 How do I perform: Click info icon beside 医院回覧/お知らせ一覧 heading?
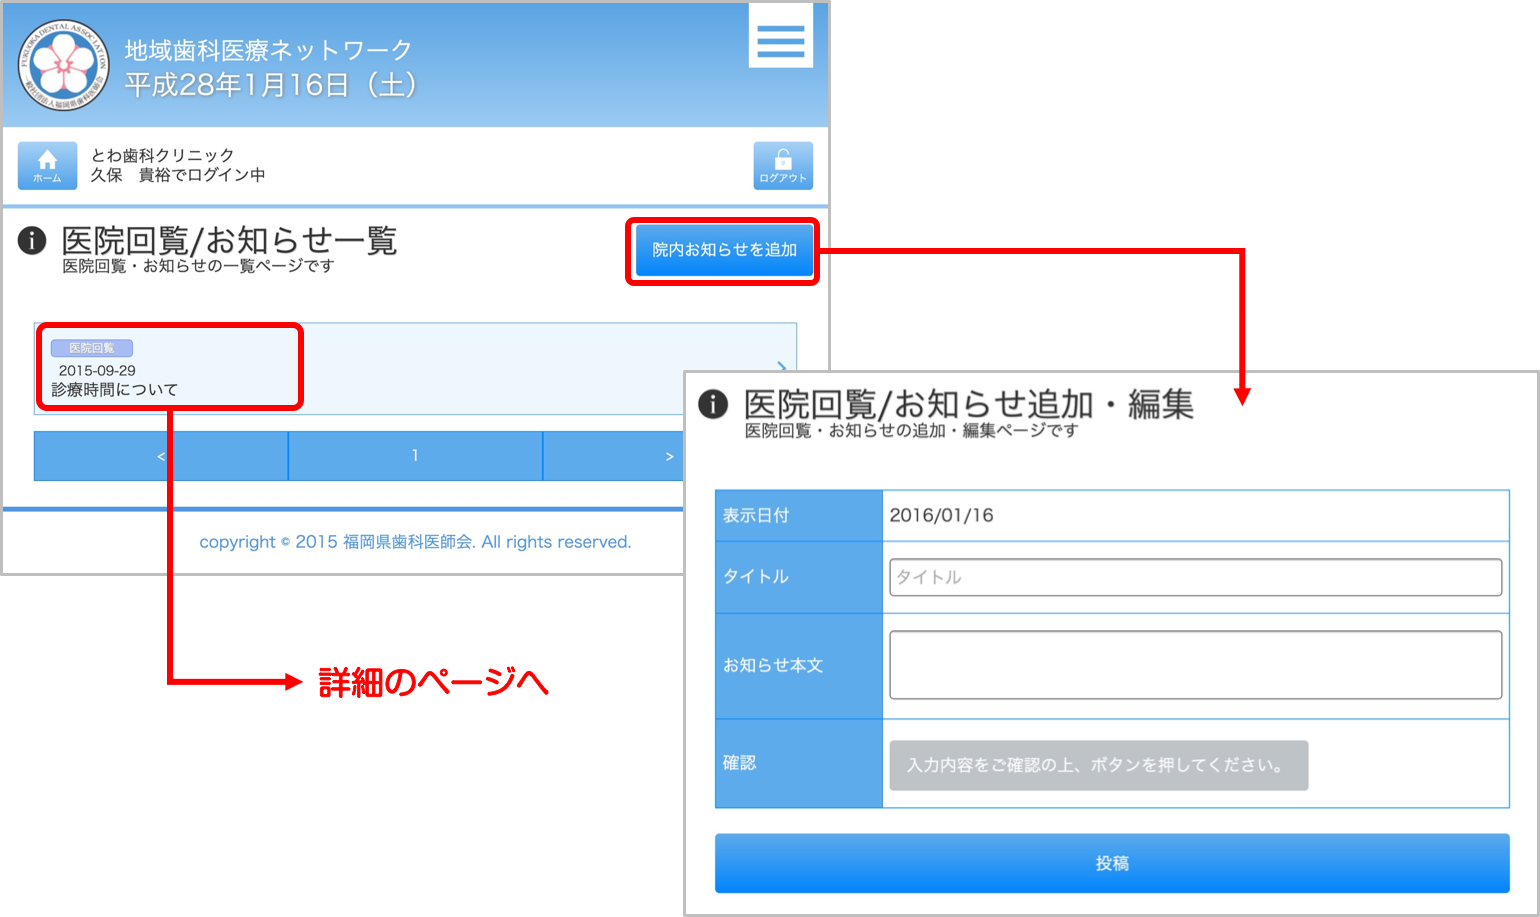tap(32, 241)
